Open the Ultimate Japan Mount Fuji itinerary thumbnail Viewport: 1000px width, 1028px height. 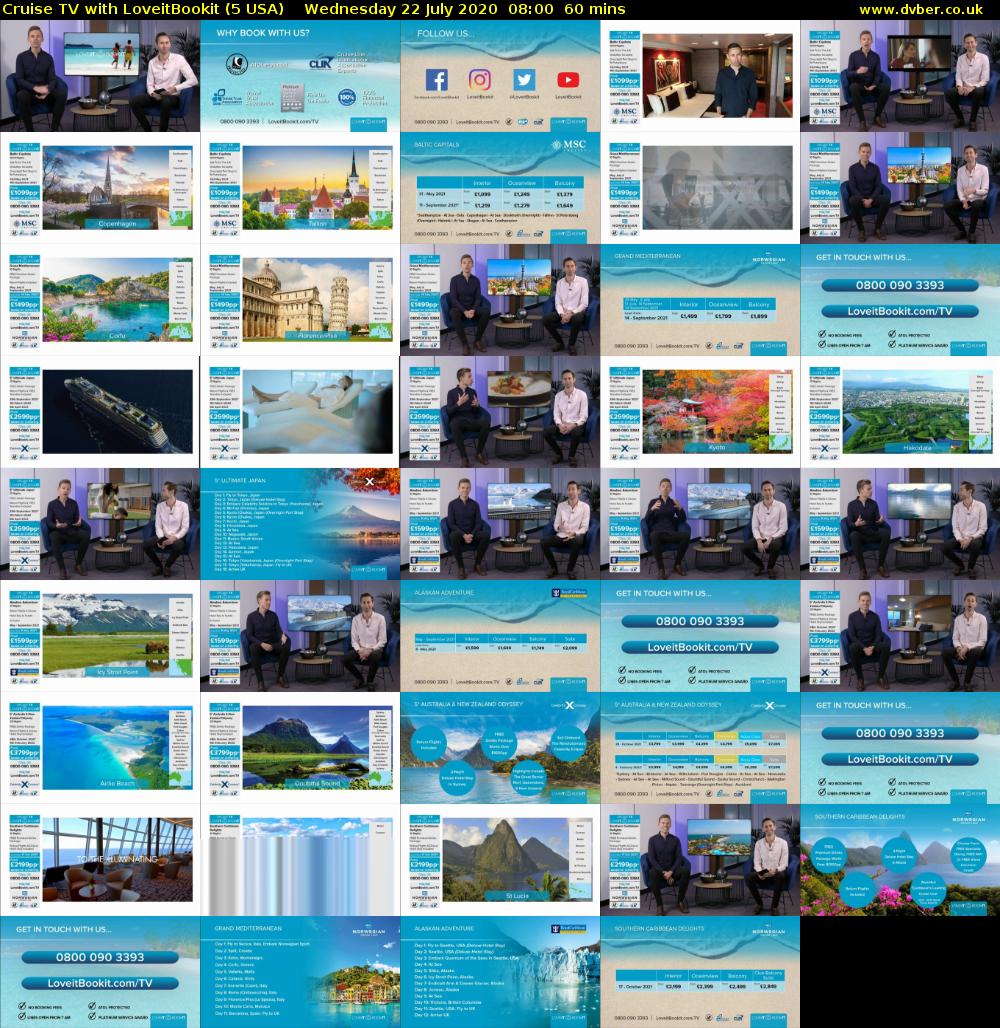point(300,524)
